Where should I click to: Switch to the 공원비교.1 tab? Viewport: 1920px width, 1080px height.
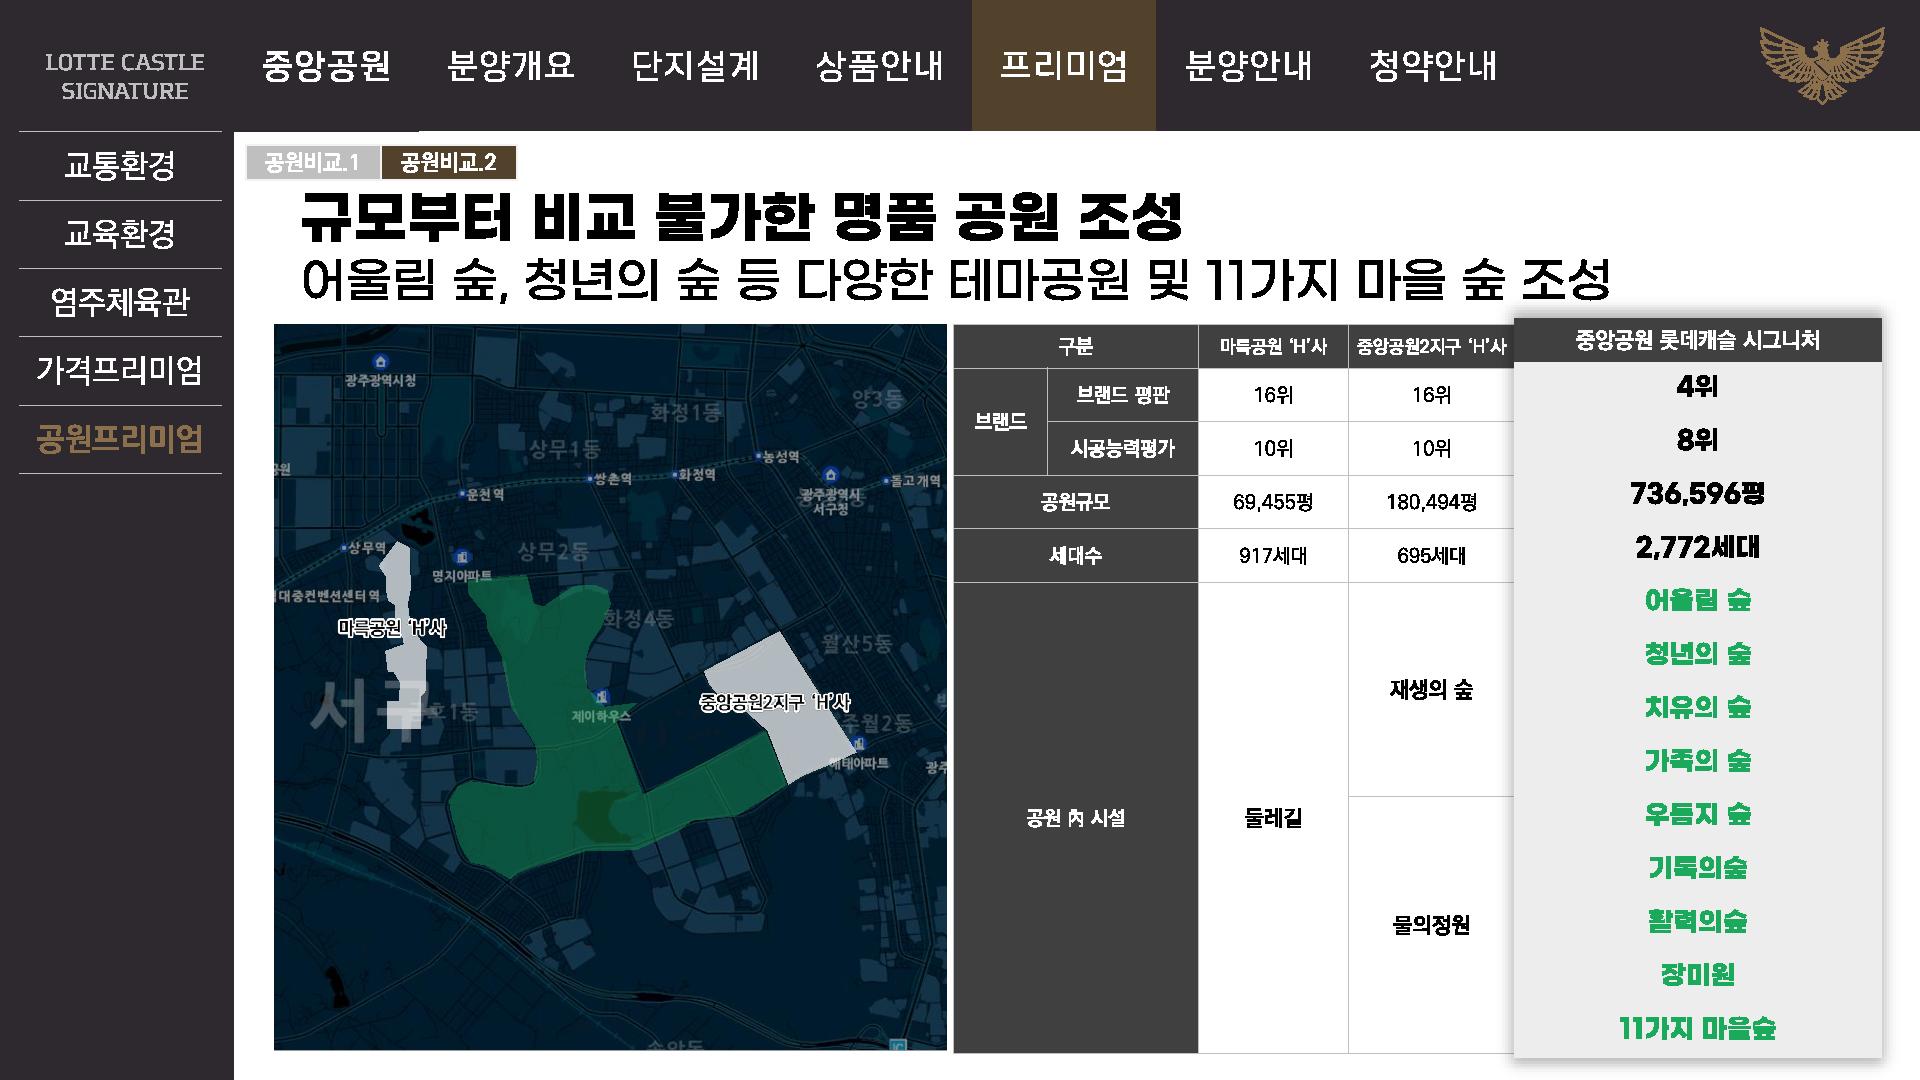313,162
